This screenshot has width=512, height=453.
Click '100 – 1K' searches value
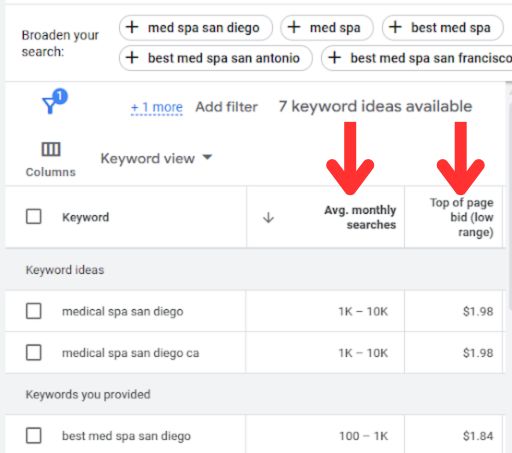click(363, 436)
